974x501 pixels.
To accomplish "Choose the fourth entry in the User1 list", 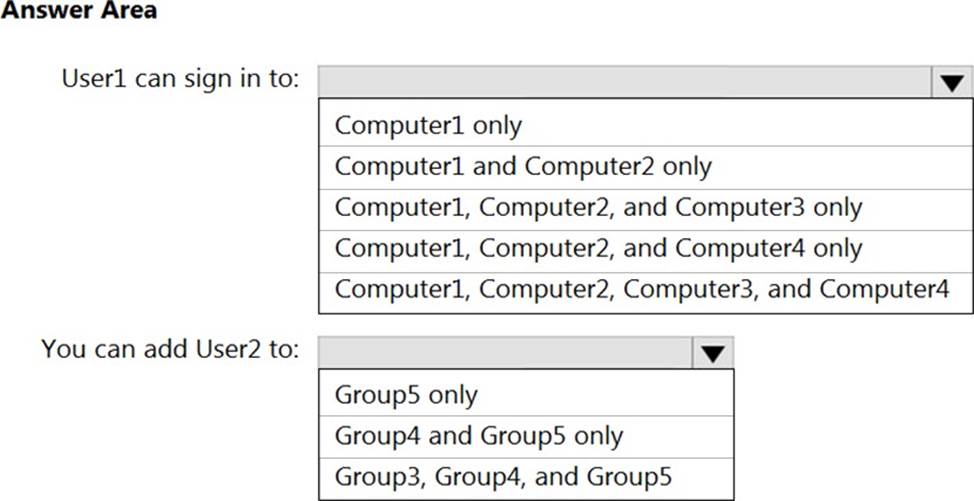I will (598, 248).
